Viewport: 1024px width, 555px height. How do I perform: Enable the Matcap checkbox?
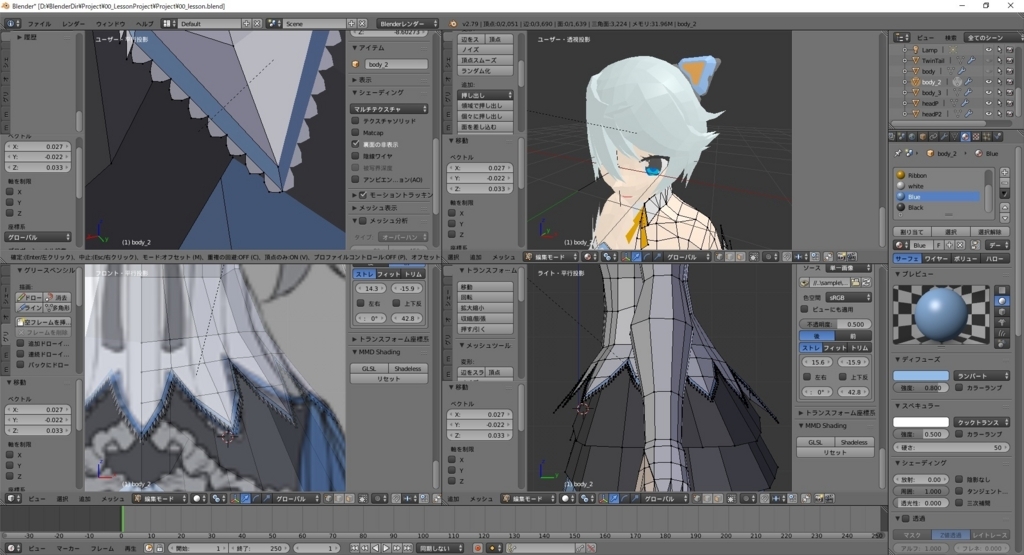click(355, 133)
